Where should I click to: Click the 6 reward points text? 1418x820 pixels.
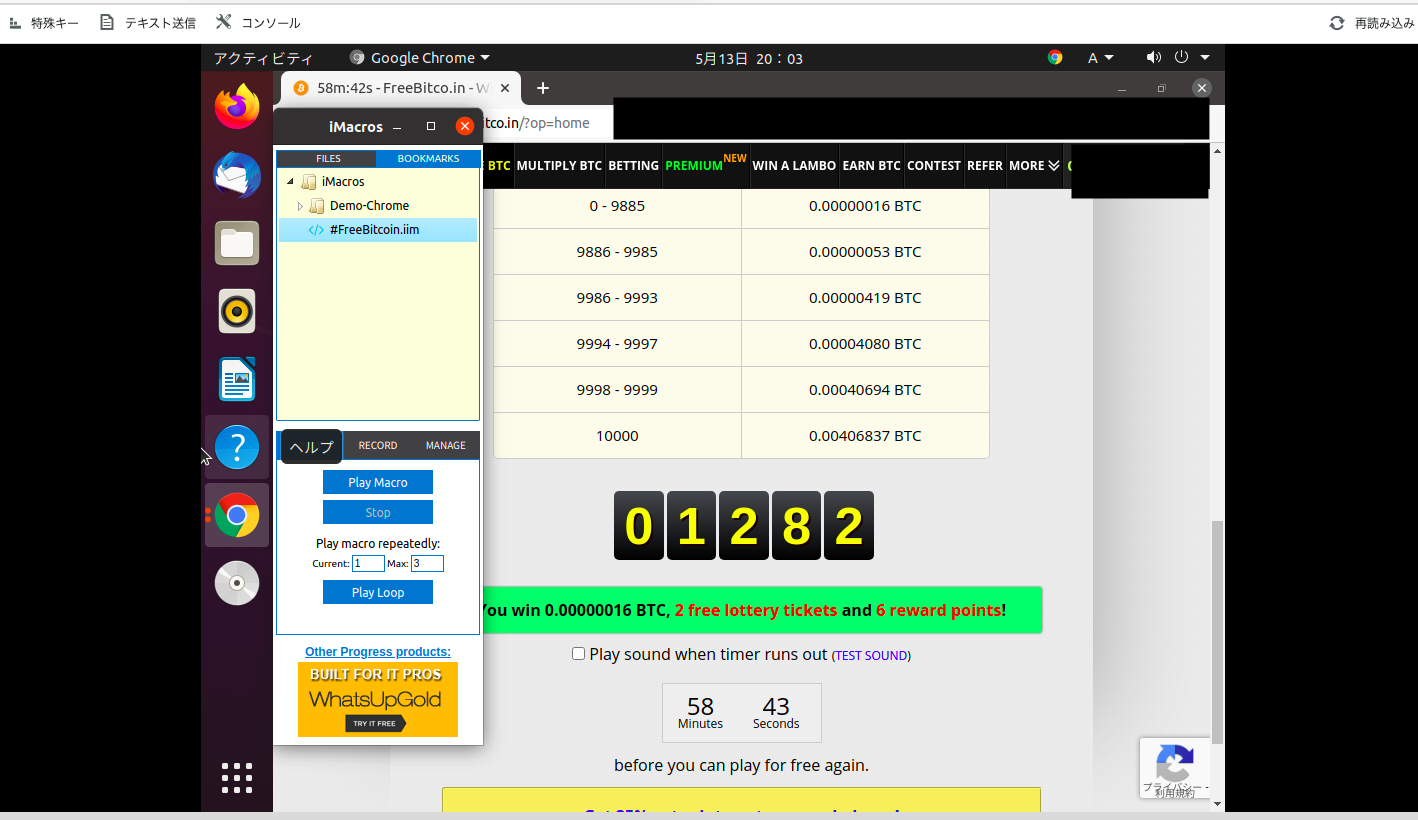(939, 610)
